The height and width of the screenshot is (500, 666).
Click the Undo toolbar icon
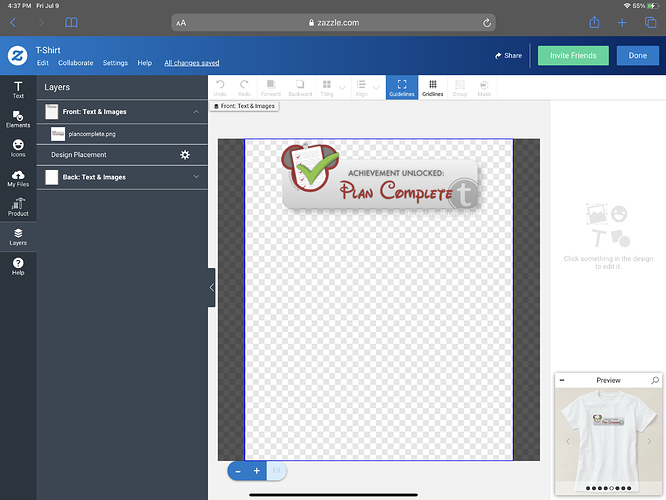220,88
